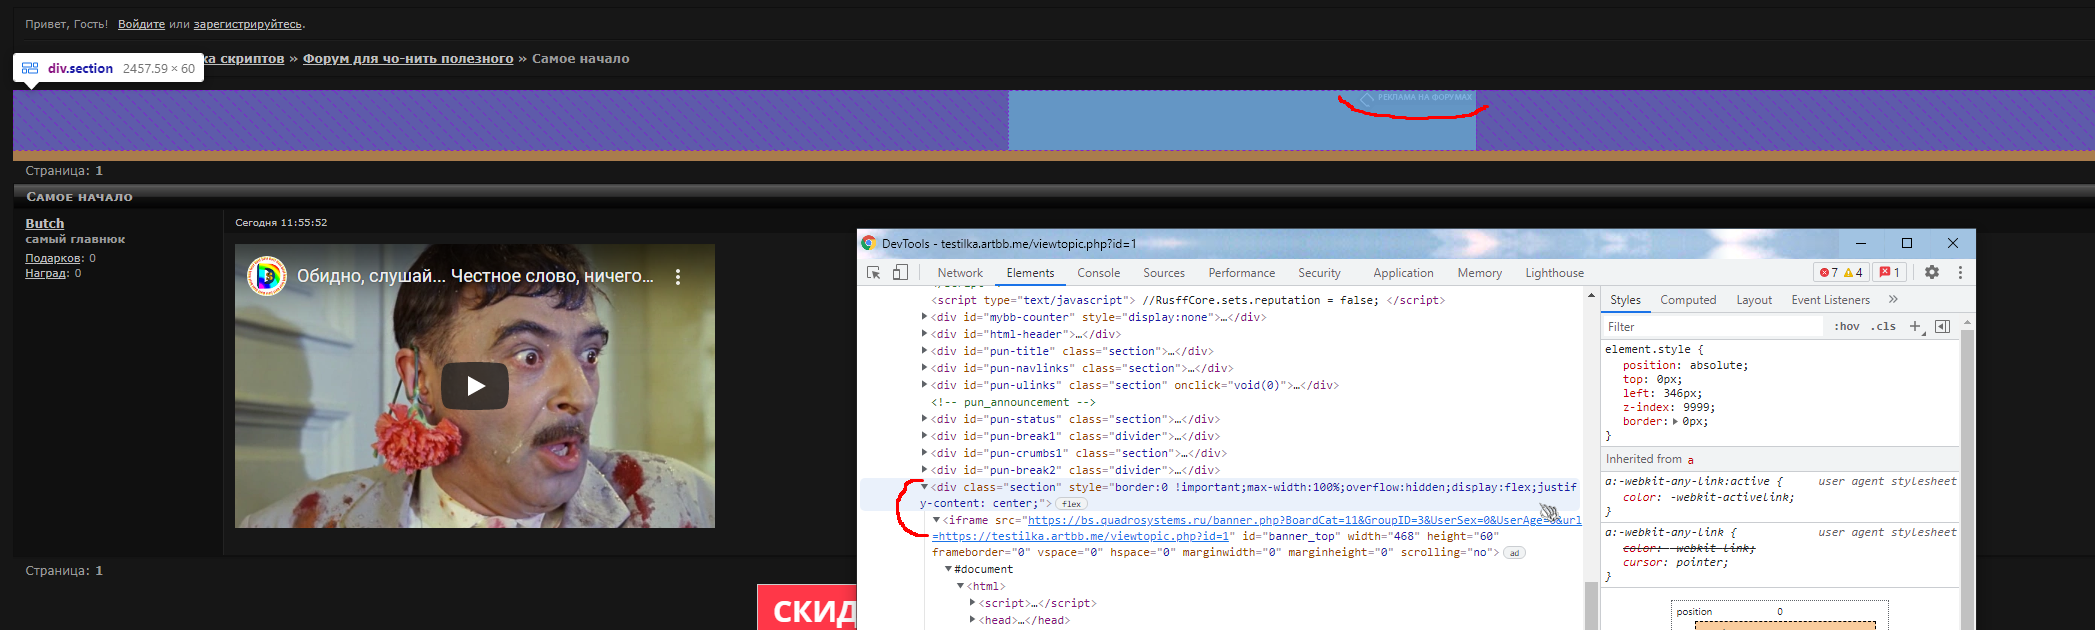Viewport: 2095px width, 630px height.
Task: Click the Войдите login link
Action: pos(141,24)
